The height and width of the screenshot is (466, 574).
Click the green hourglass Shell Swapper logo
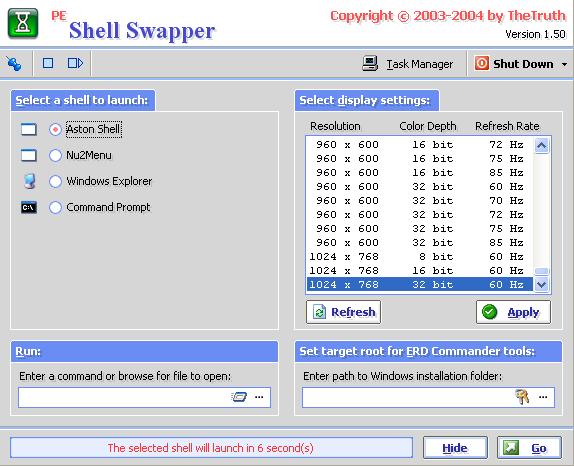click(x=23, y=23)
